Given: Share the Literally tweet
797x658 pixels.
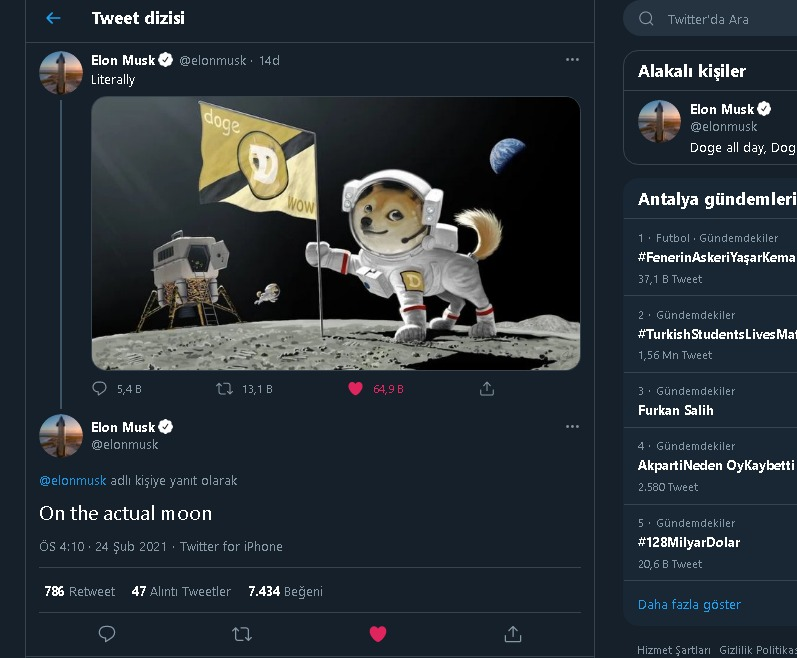Looking at the screenshot, I should point(486,389).
